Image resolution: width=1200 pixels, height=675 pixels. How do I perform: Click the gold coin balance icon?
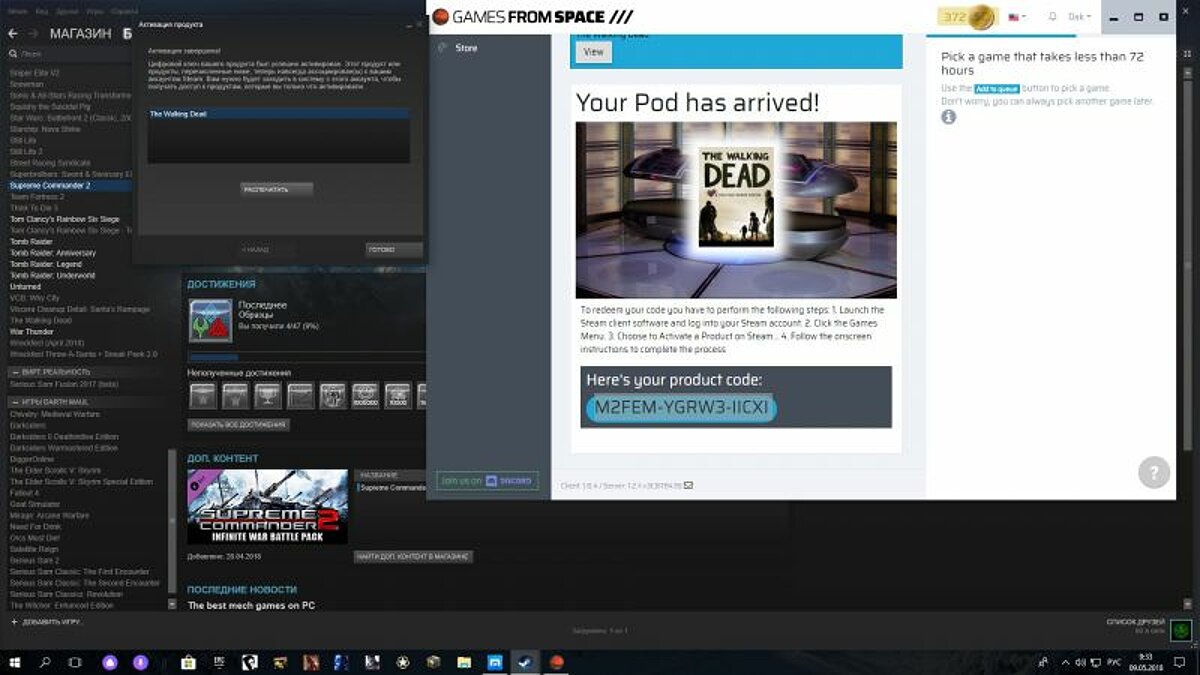[x=982, y=17]
